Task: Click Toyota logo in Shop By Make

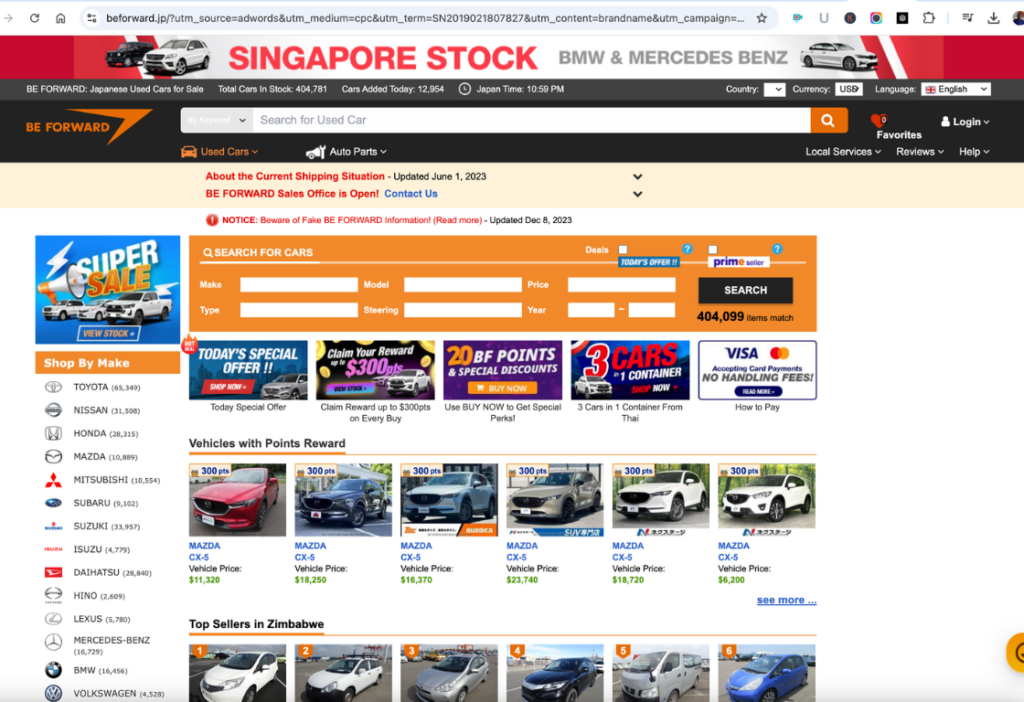Action: (53, 387)
